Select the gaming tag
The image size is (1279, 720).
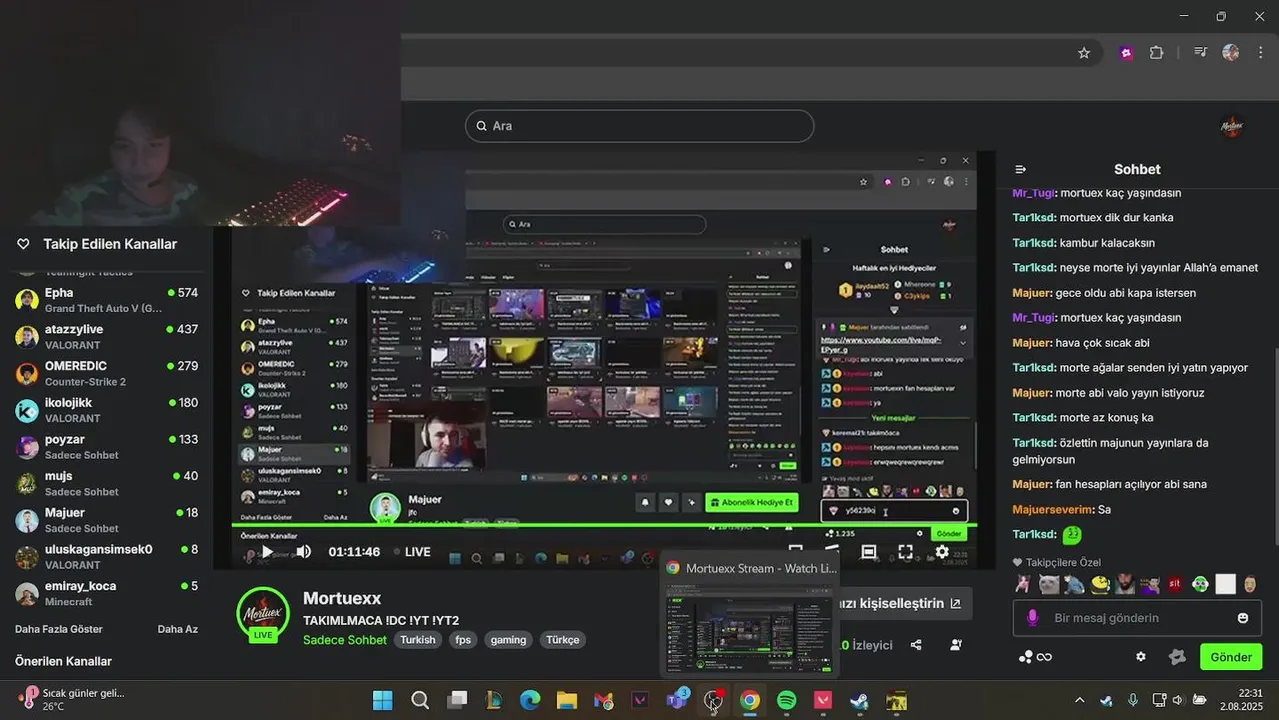point(508,640)
